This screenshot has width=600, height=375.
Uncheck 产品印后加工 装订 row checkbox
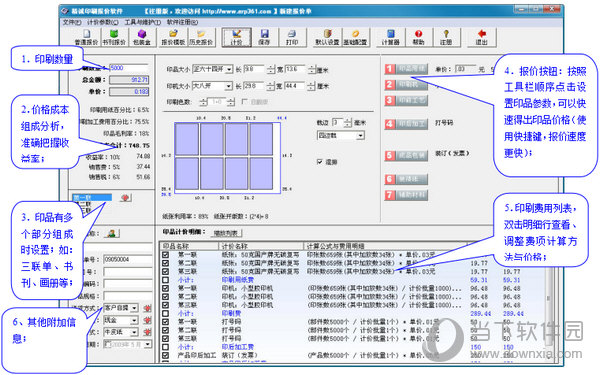(x=165, y=355)
